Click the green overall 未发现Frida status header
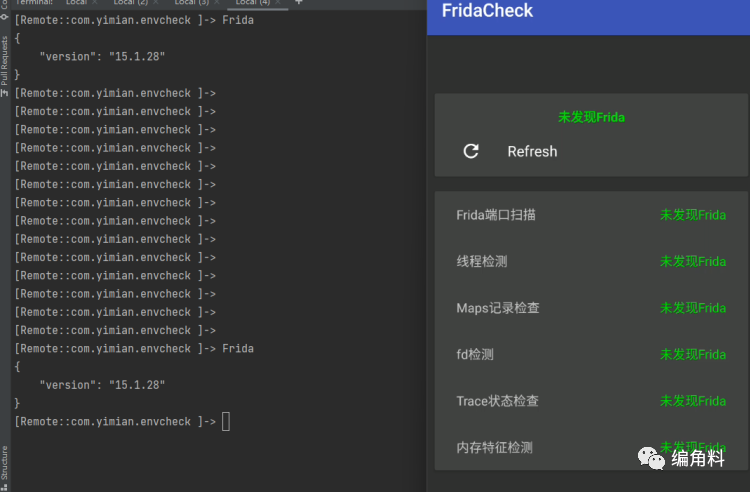Image resolution: width=750 pixels, height=492 pixels. tap(591, 117)
